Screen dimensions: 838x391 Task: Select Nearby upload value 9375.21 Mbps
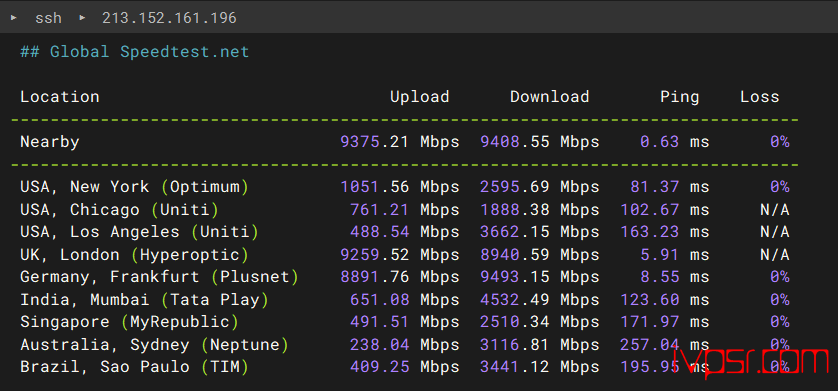pos(400,142)
